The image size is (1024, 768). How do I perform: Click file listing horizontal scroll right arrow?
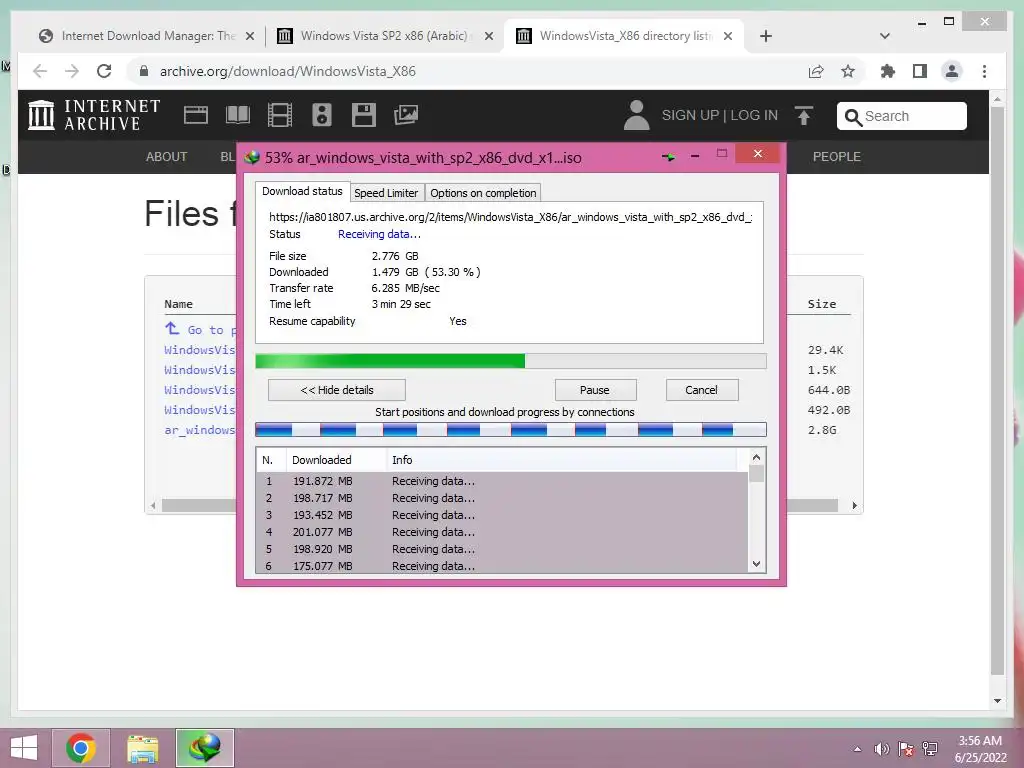pos(854,505)
